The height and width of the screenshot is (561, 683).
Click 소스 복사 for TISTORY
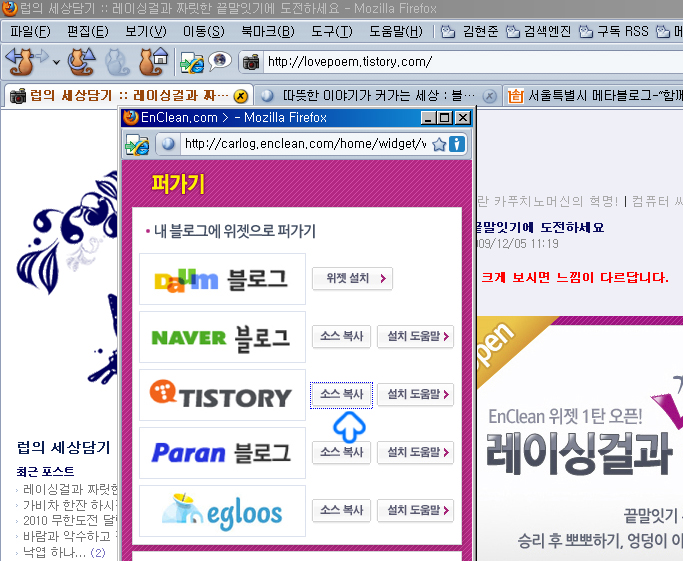(342, 395)
